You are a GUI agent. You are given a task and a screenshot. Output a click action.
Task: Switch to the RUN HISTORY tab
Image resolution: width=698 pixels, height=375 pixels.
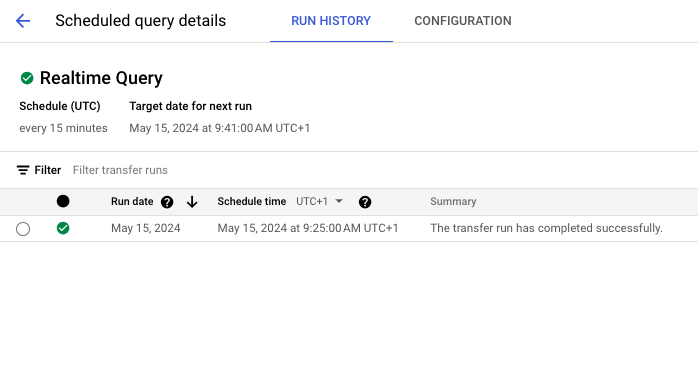pyautogui.click(x=331, y=21)
